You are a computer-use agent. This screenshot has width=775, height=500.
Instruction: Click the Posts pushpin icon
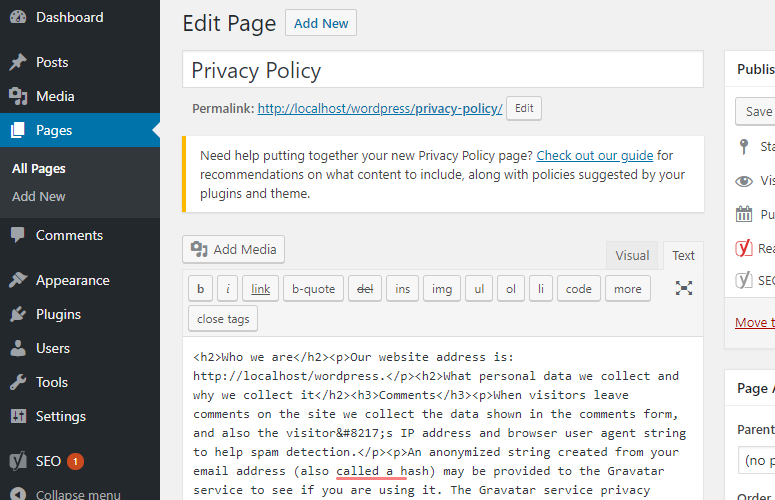[18, 62]
